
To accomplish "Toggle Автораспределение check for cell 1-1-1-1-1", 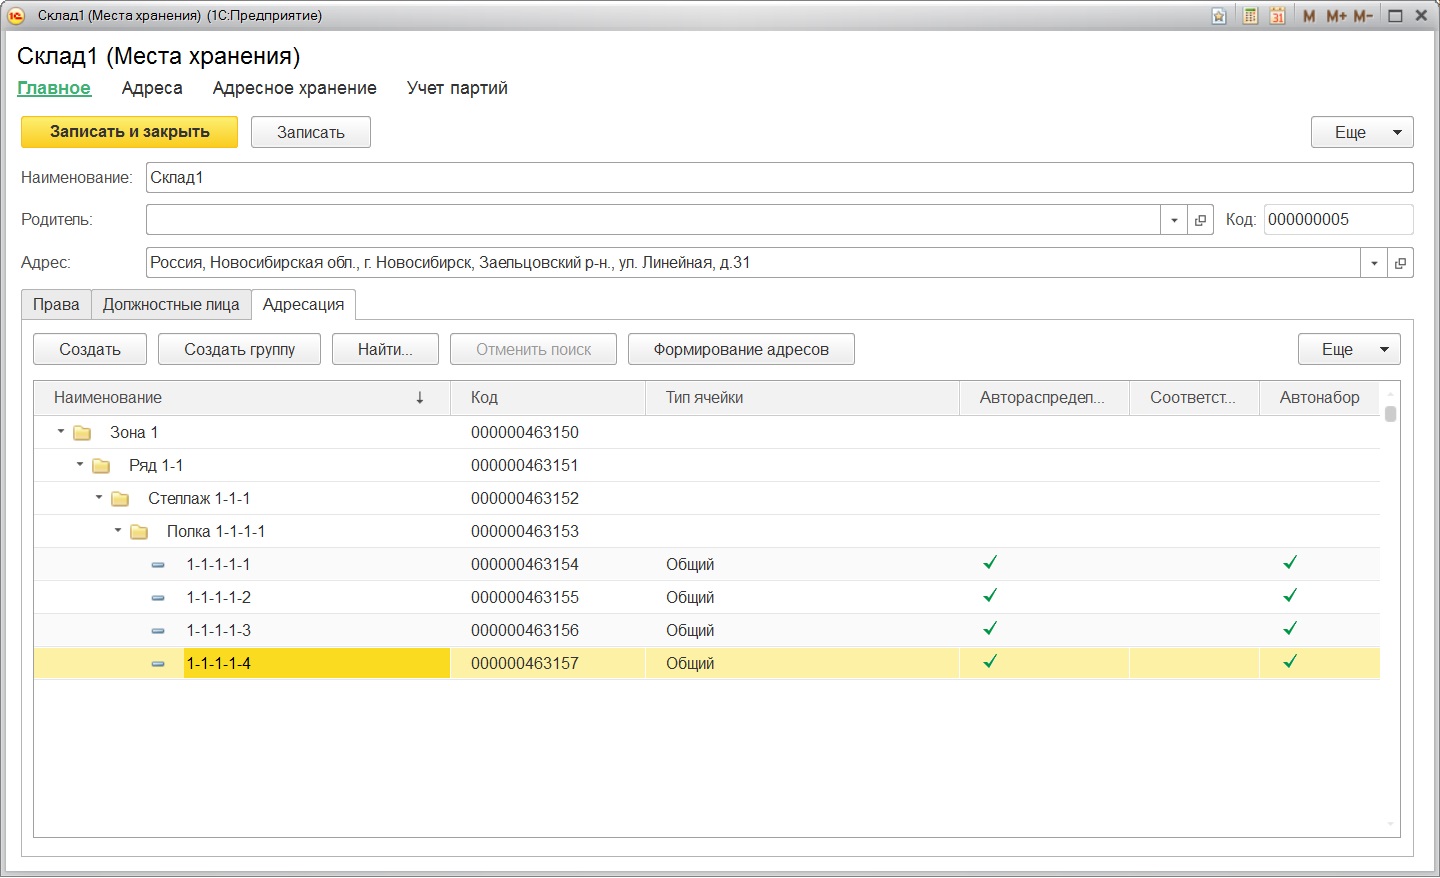I will 990,563.
